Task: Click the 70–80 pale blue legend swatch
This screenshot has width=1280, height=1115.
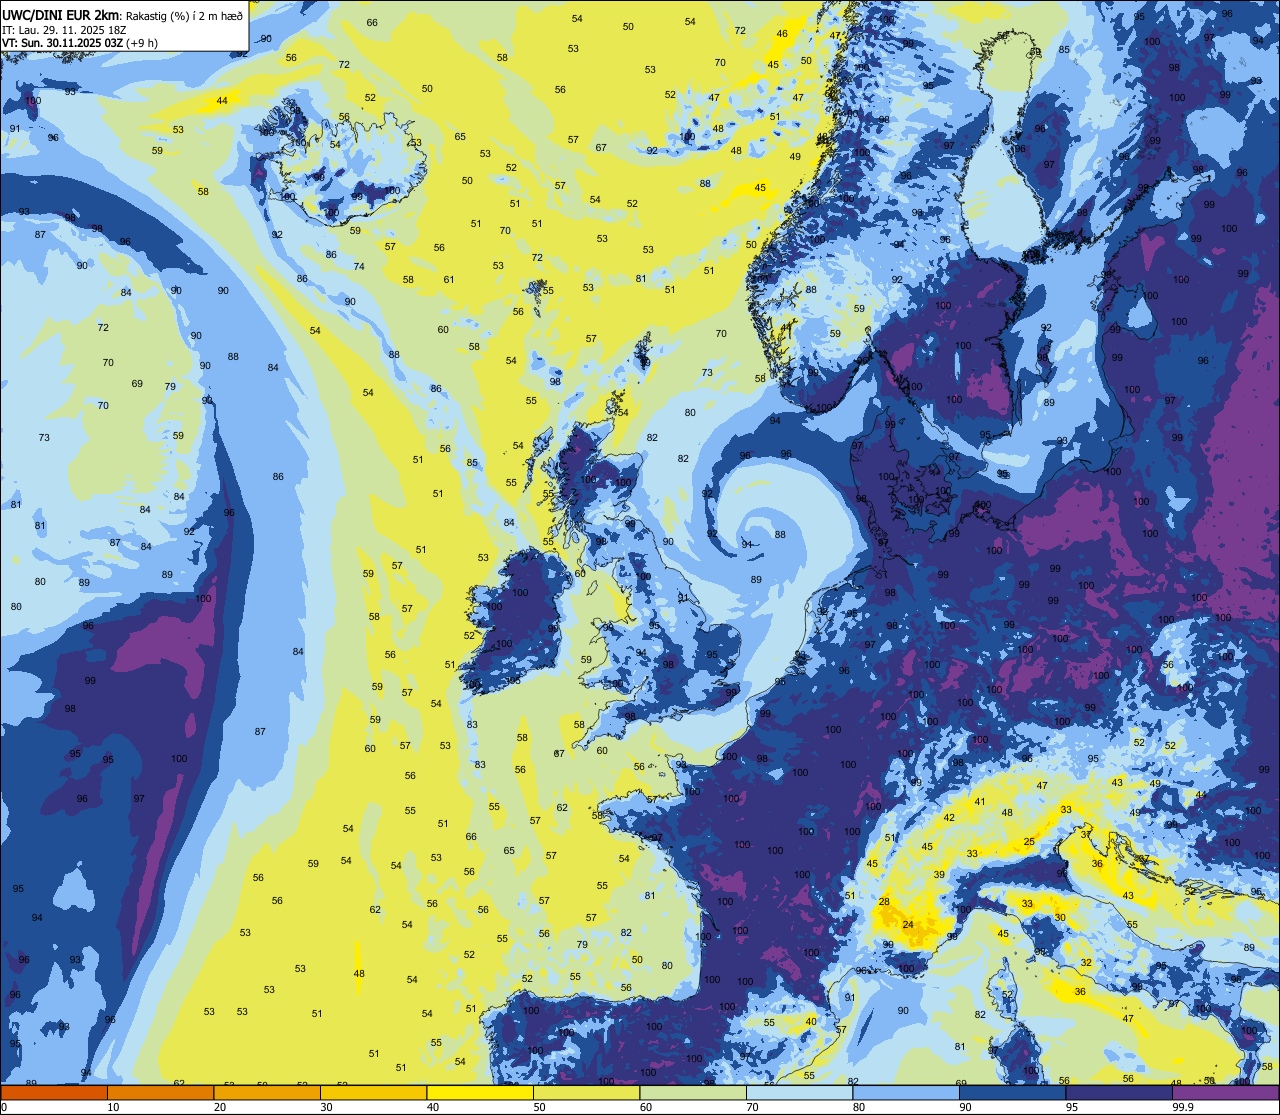Action: pos(799,1092)
